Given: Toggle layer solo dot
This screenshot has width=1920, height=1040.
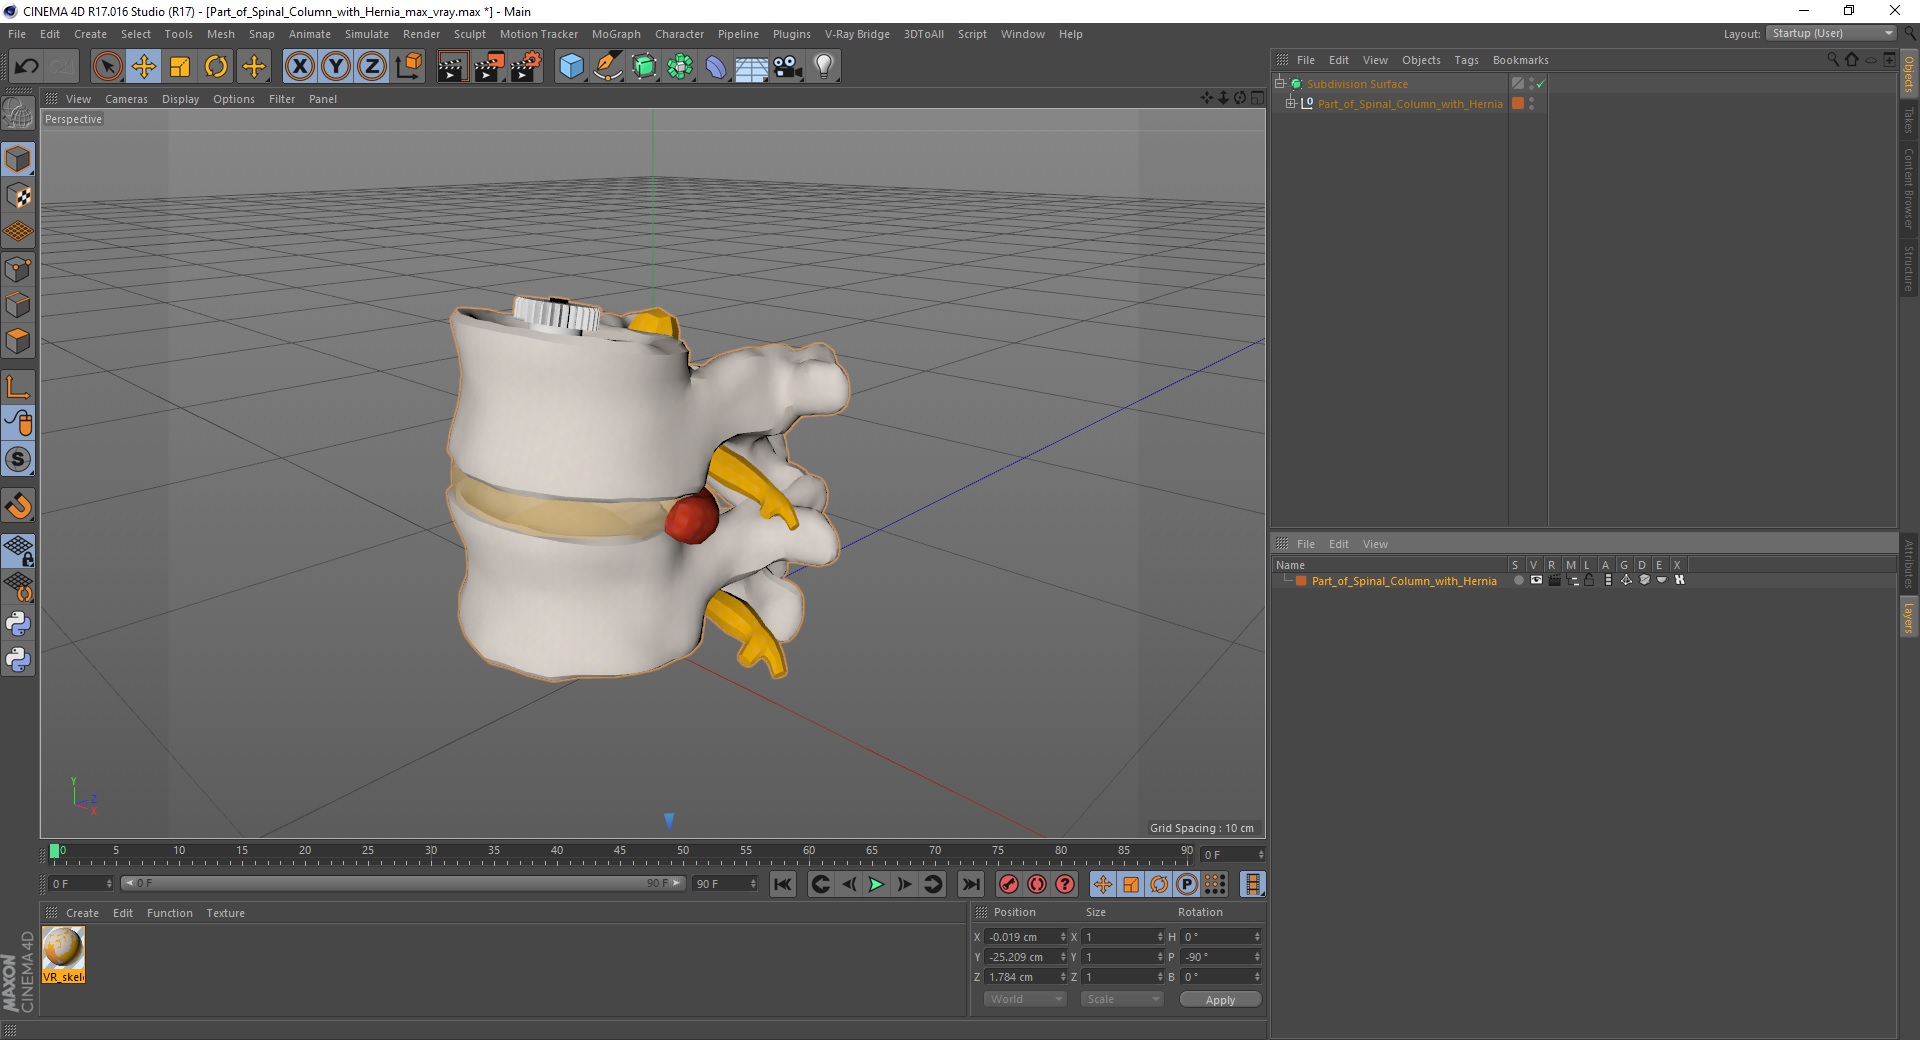Looking at the screenshot, I should point(1519,580).
